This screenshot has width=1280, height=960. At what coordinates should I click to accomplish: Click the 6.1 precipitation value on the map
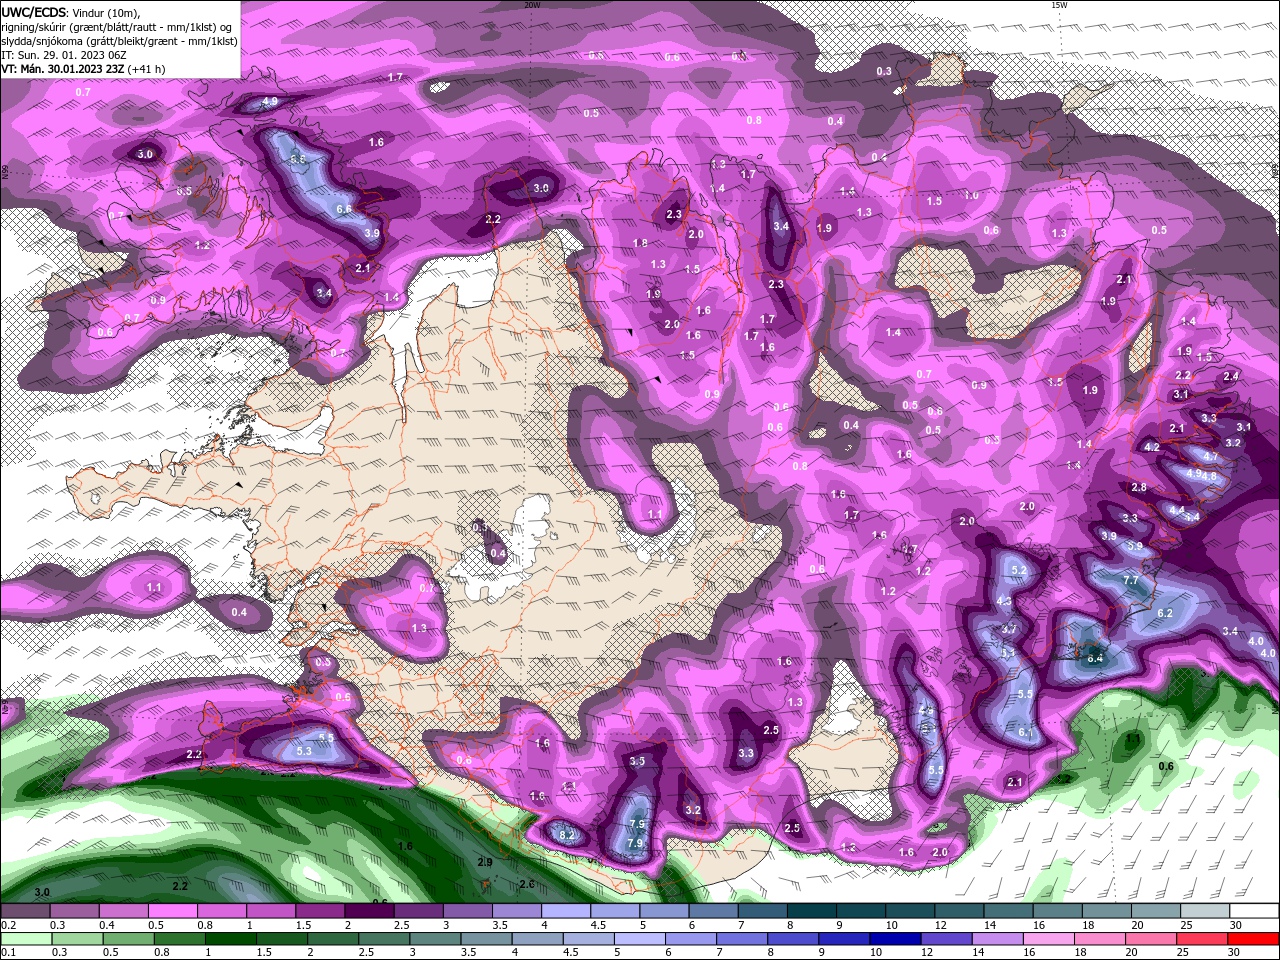click(x=1025, y=732)
